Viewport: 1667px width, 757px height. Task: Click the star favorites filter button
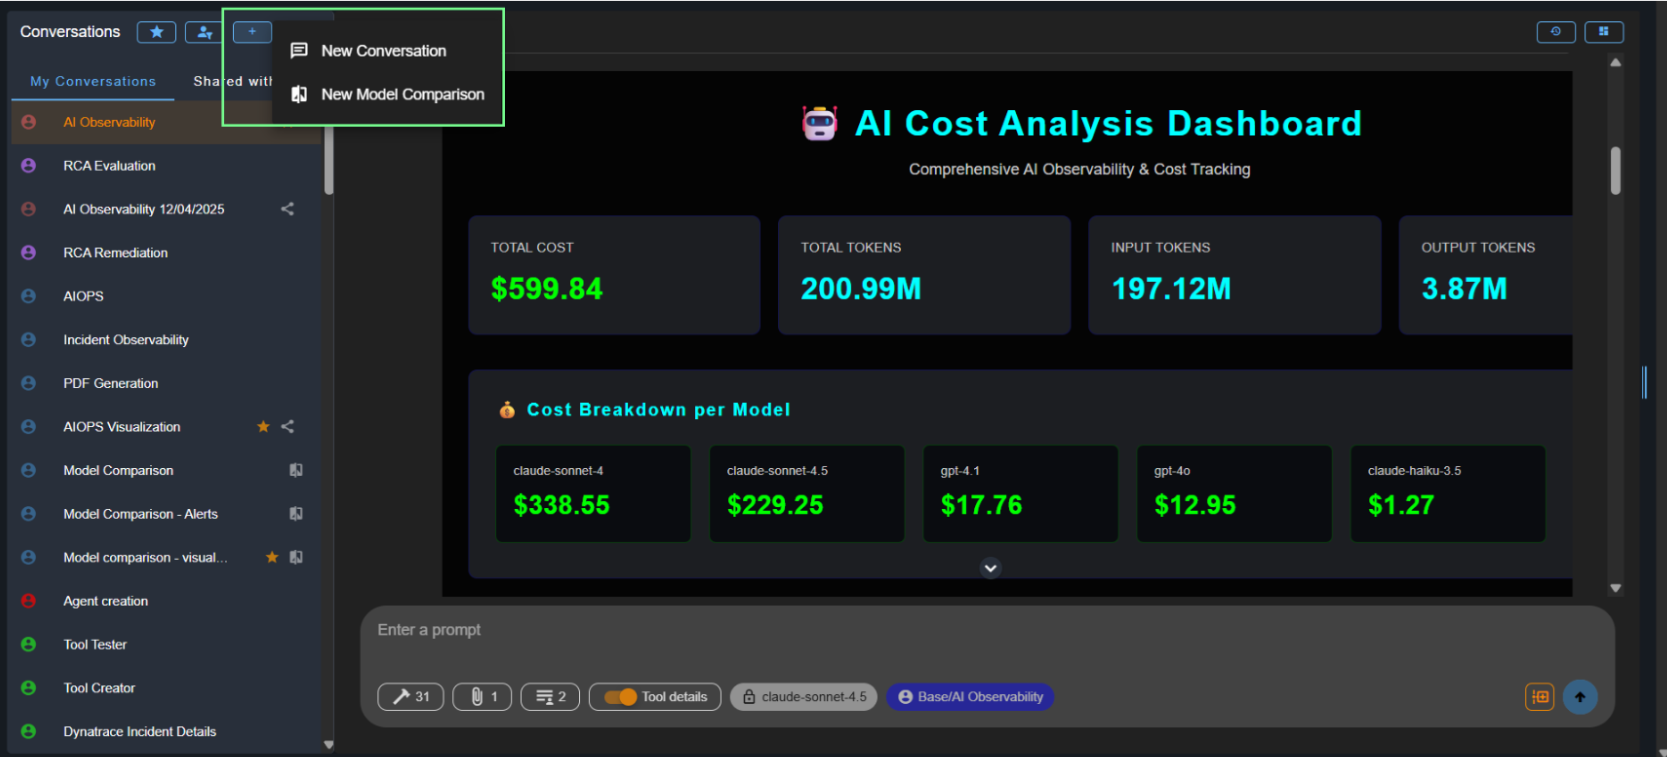[156, 32]
